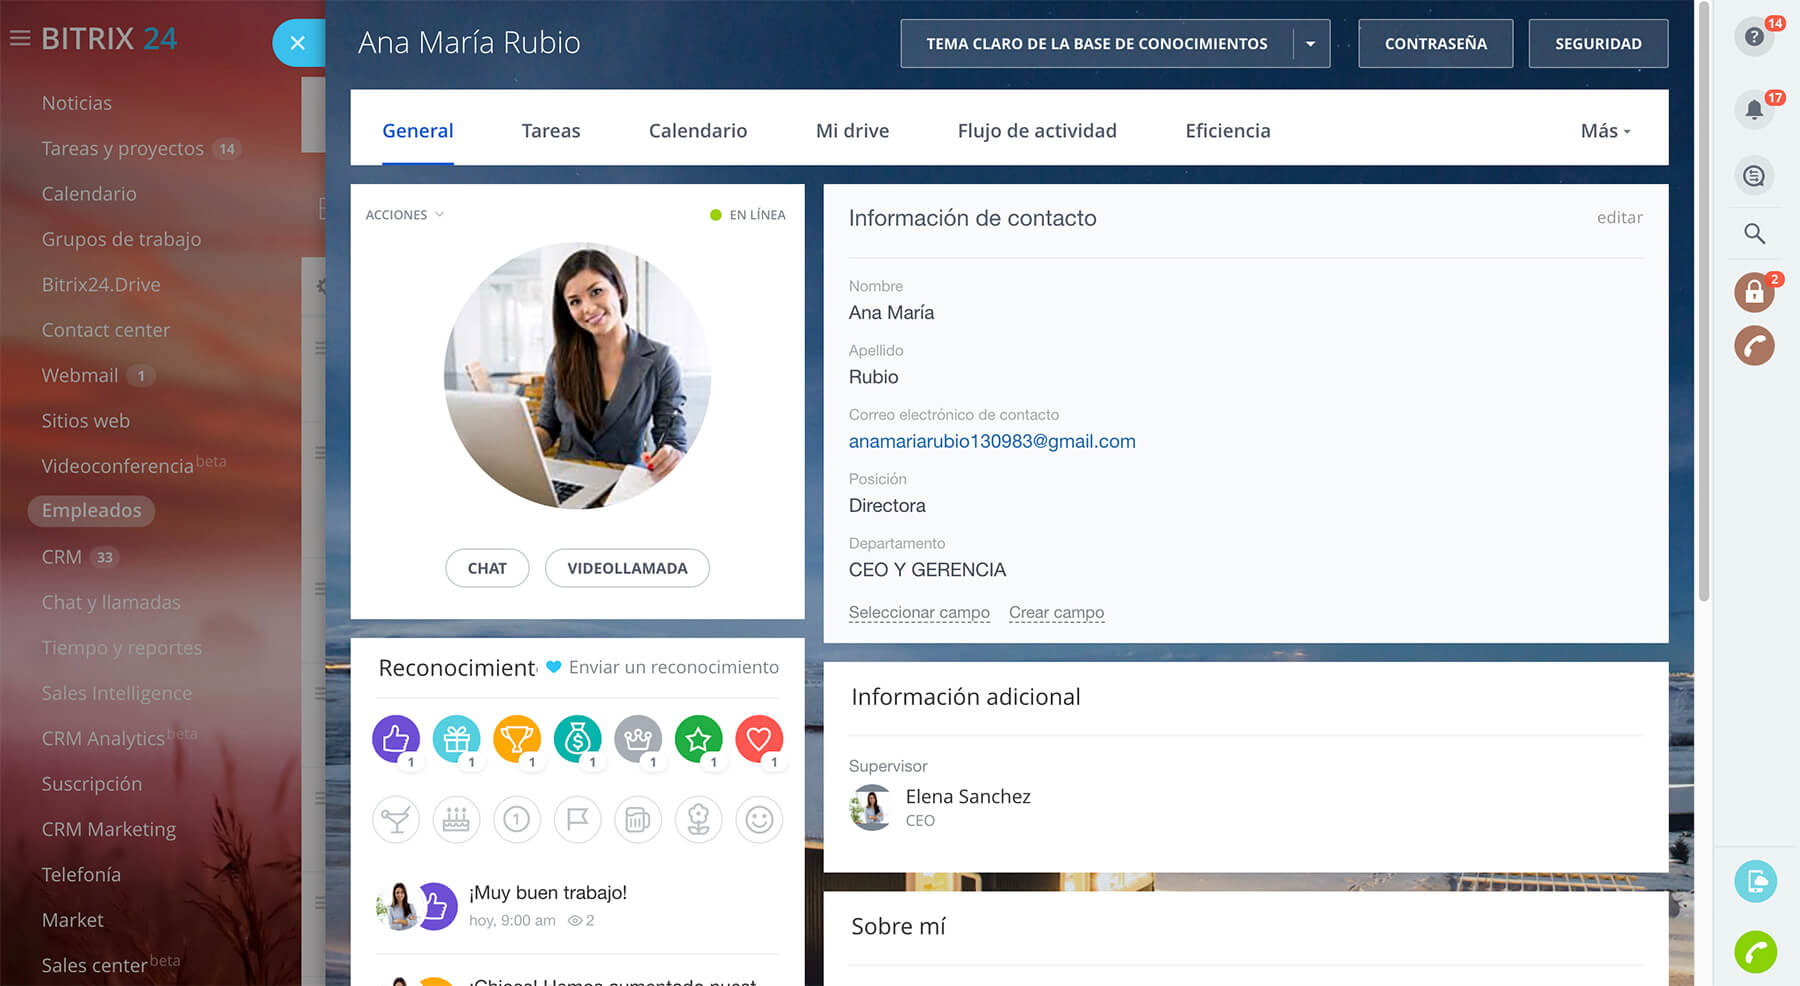Choose the trophy recognition badge
The image size is (1800, 986).
(517, 739)
